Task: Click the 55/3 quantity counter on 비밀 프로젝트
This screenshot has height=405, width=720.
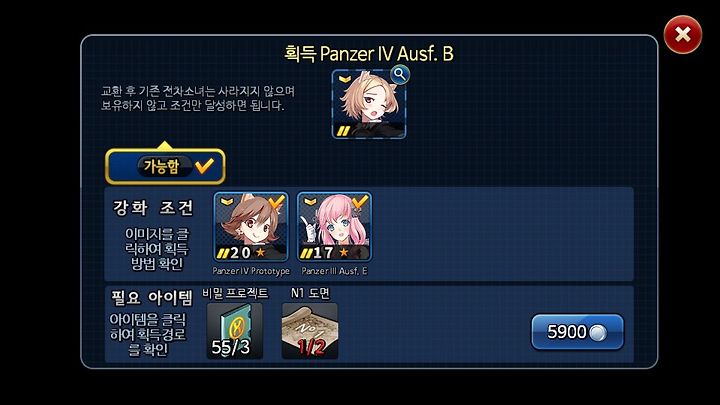Action: (231, 347)
